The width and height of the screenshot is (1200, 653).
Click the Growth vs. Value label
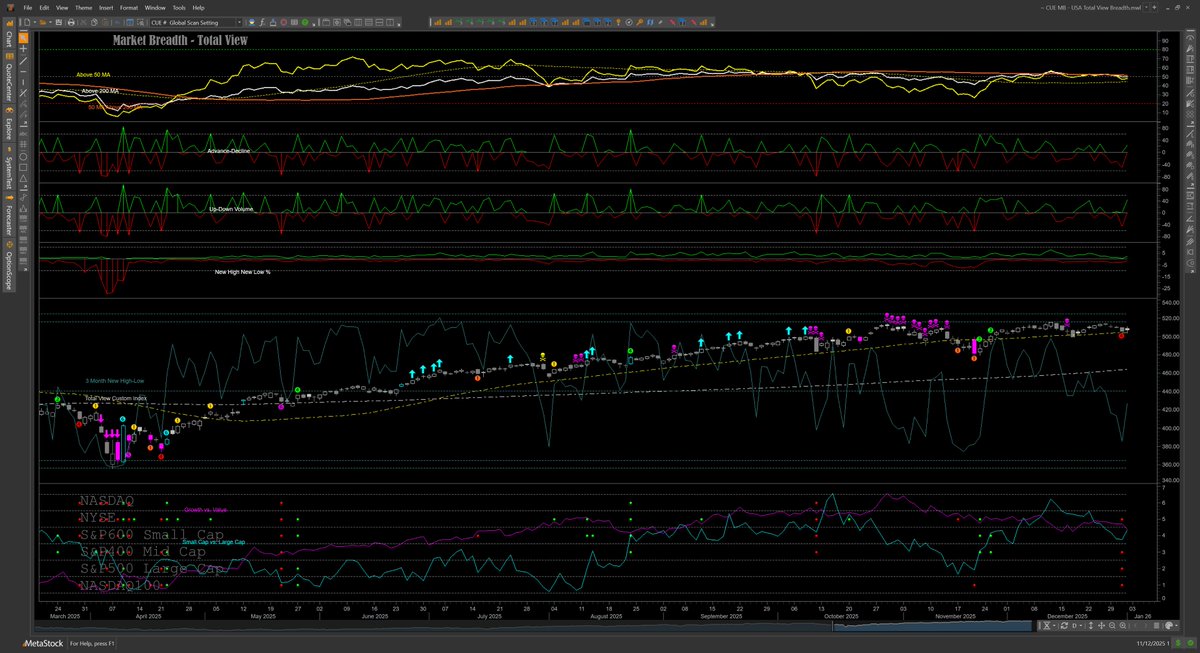tap(206, 510)
